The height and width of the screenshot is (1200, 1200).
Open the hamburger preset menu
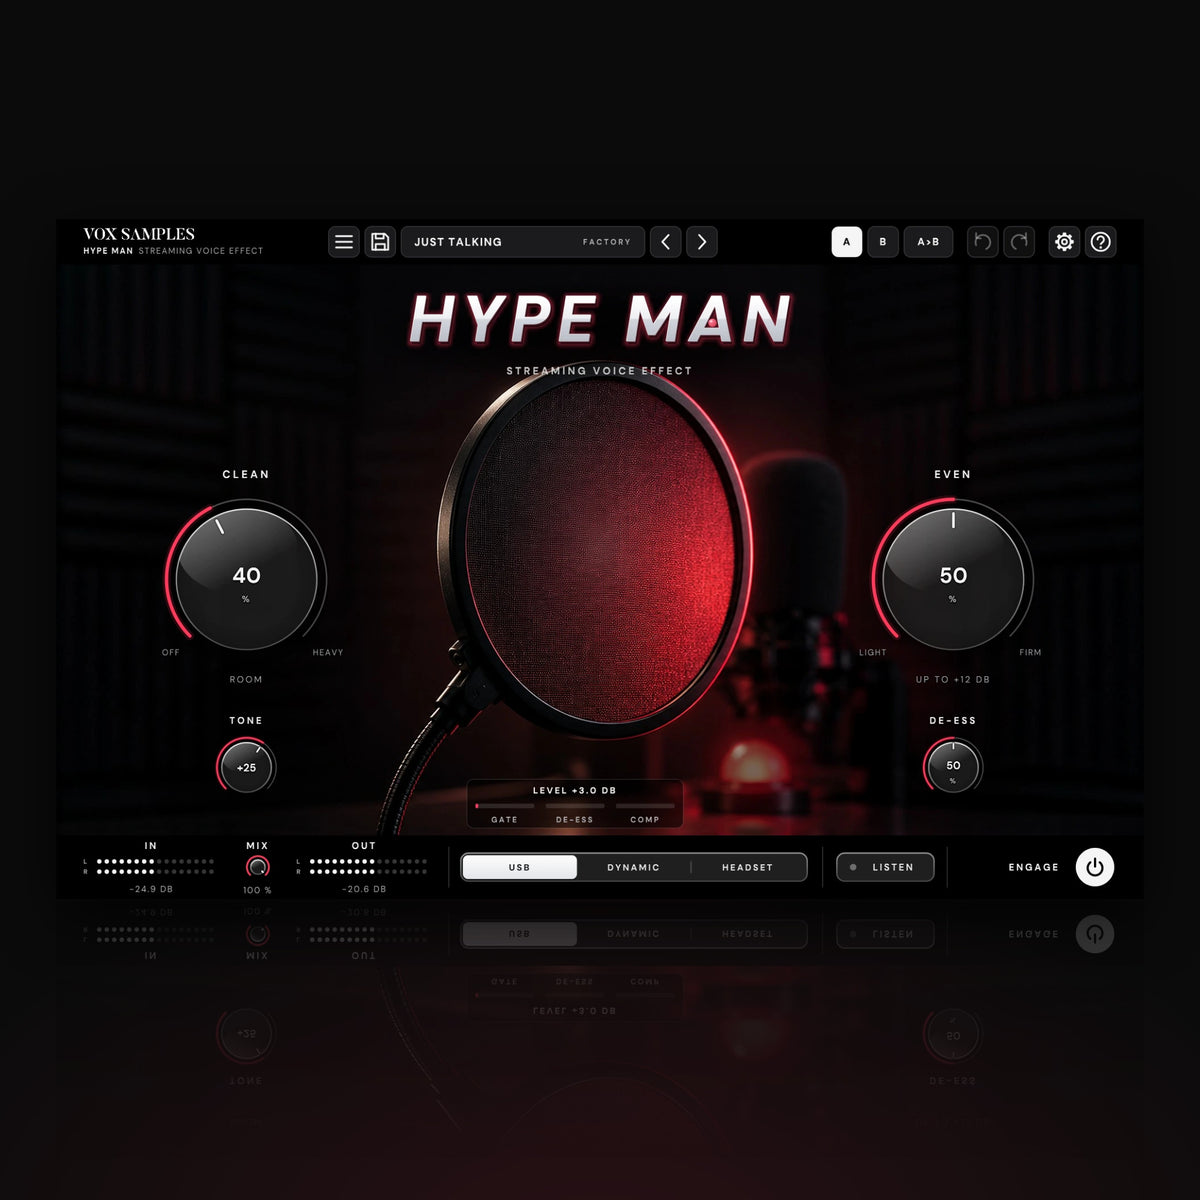pos(344,242)
